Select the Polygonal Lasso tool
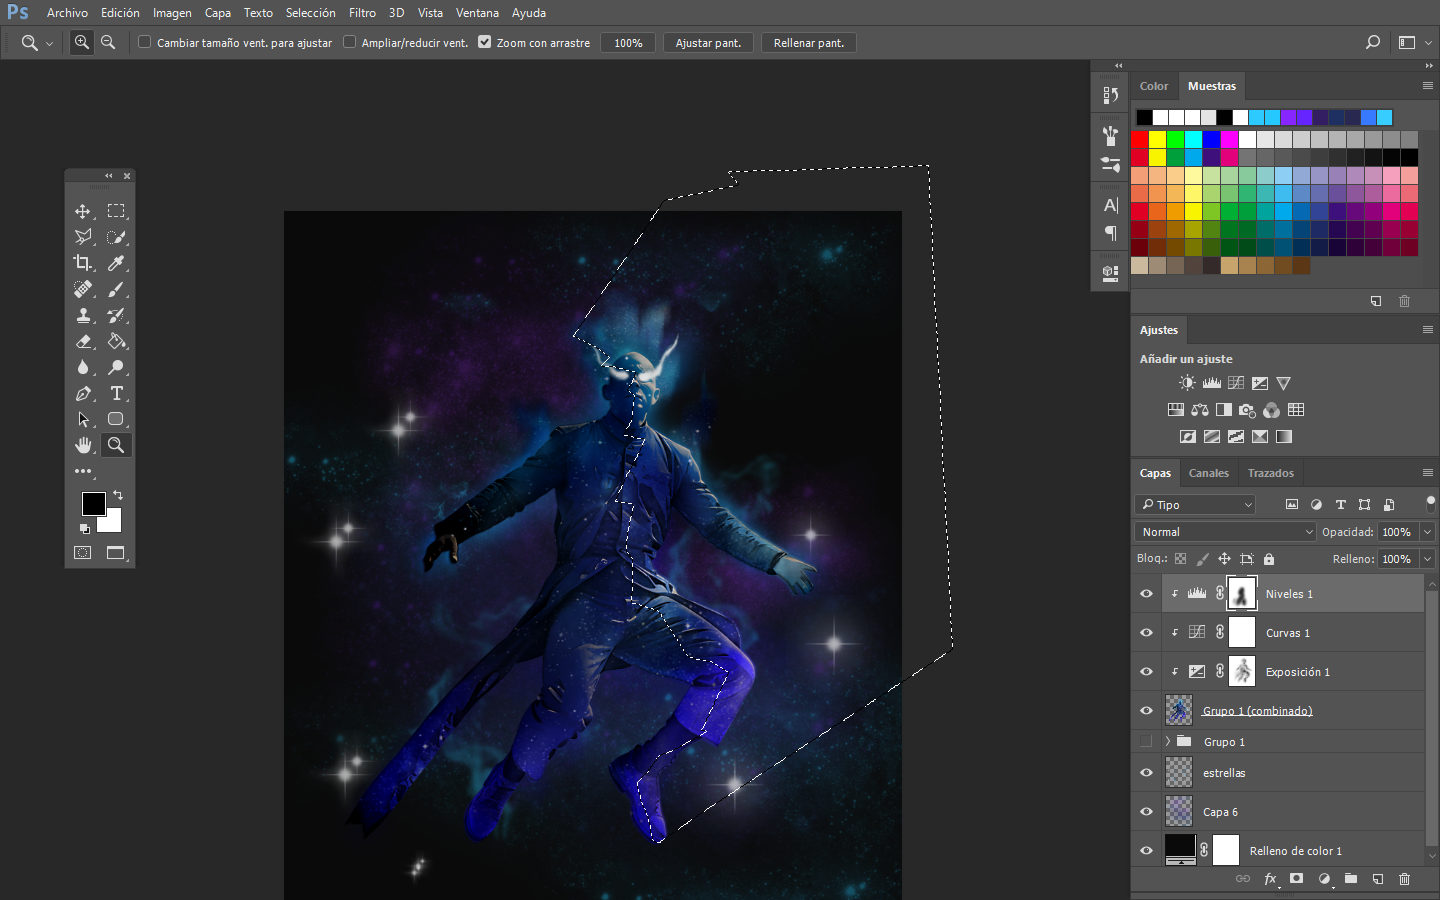 (83, 237)
